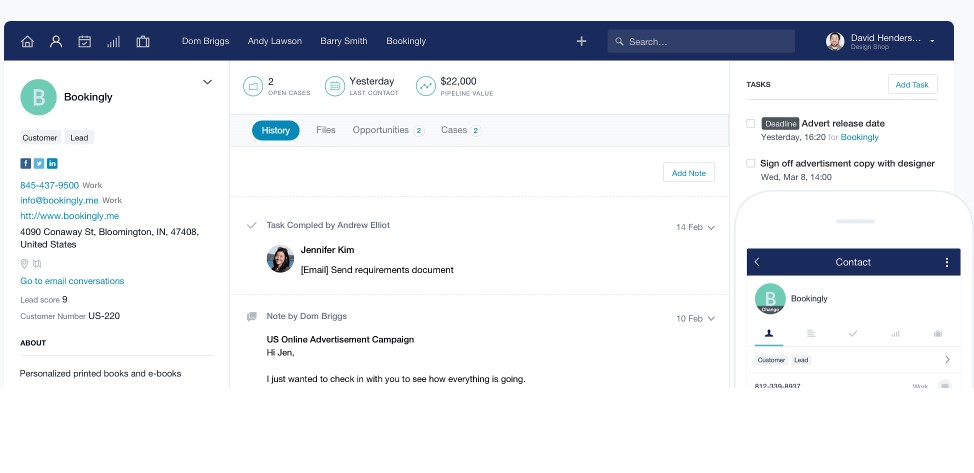Screen dimensions: 974x473
Task: Click the info@bookingly.me email link
Action: [60, 200]
